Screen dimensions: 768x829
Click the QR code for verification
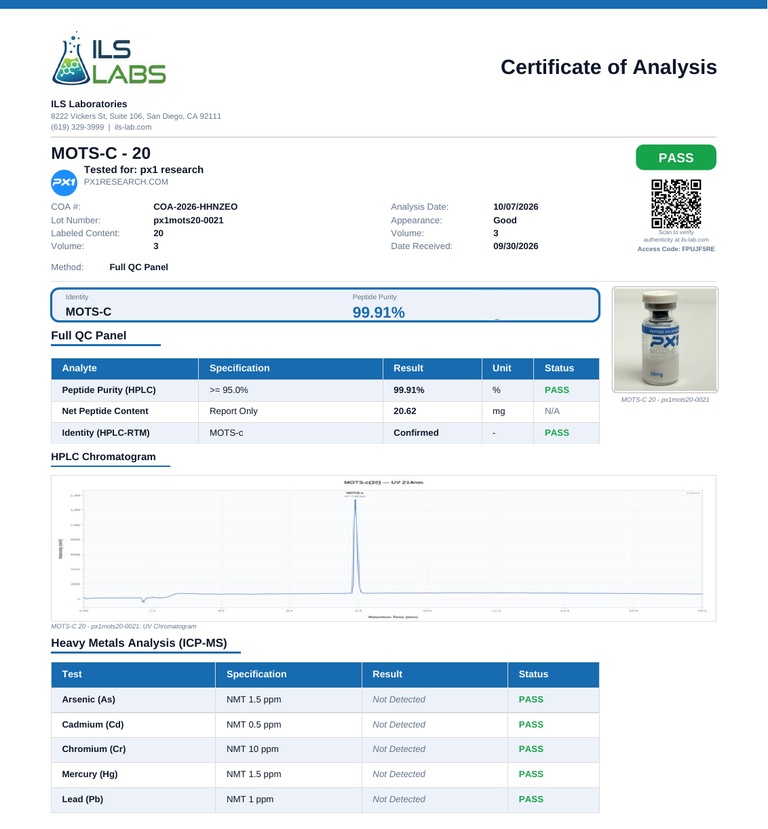(x=676, y=204)
